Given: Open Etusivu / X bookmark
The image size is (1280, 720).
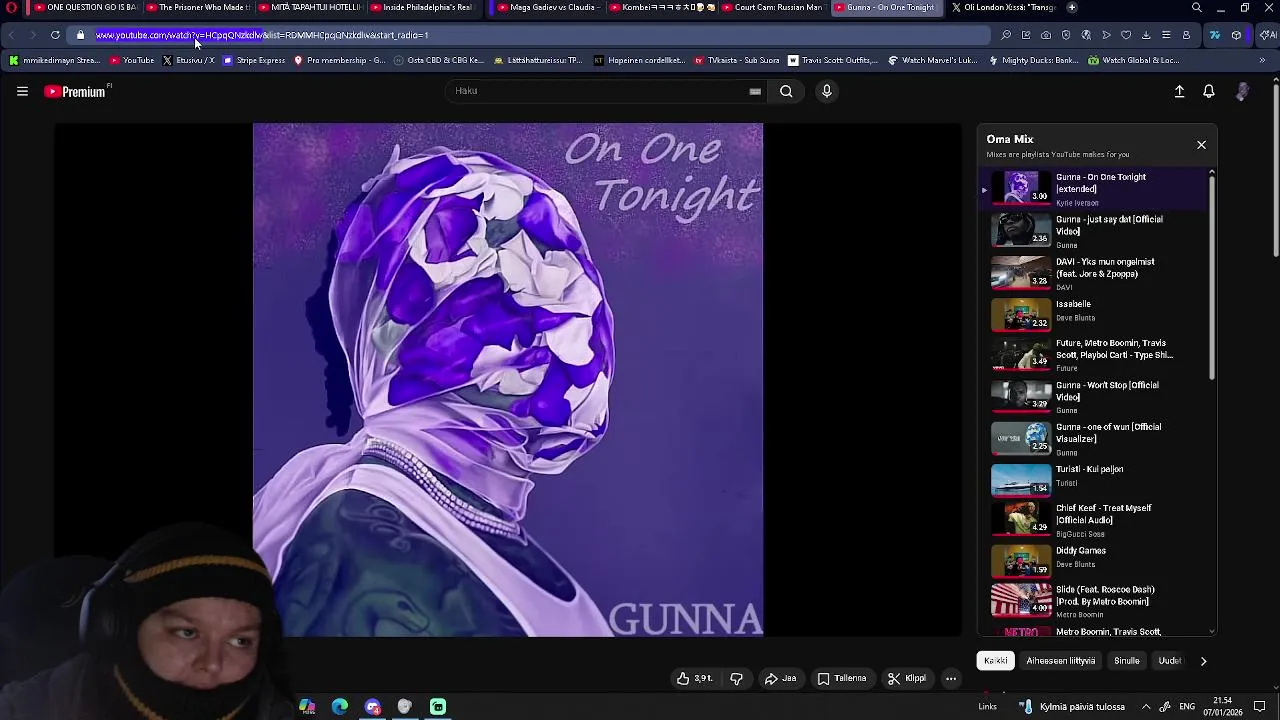Looking at the screenshot, I should pyautogui.click(x=188, y=60).
